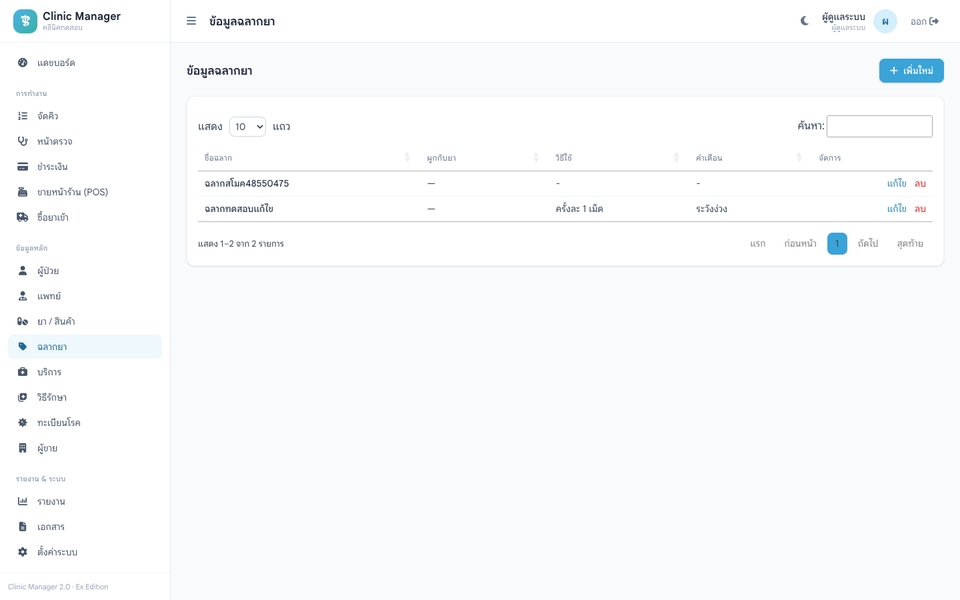Click the ค้นหา search input field
Viewport: 960px width, 600px height.
pyautogui.click(x=879, y=126)
